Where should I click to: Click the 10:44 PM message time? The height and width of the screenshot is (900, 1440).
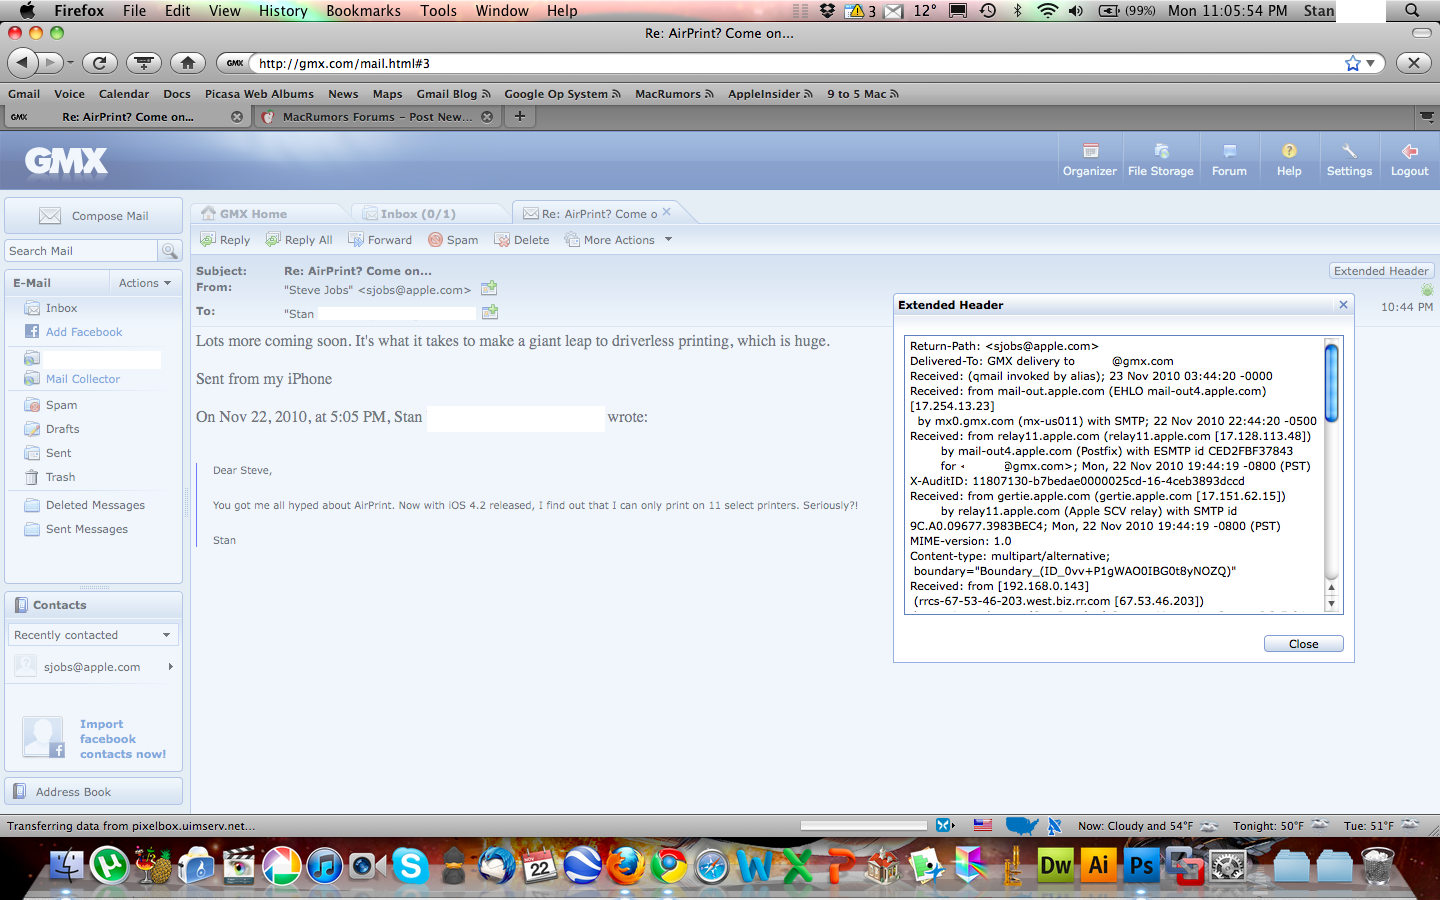[1407, 307]
